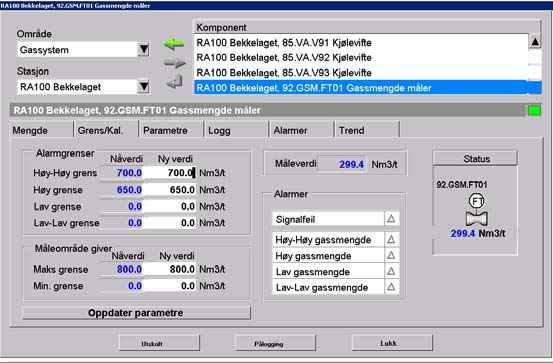Click the Maks grense Nåverdi 800.0

(129, 270)
